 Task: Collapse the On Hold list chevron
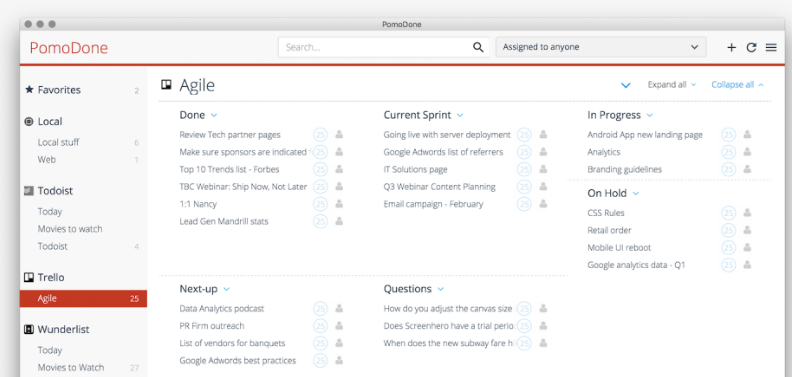[x=635, y=194]
